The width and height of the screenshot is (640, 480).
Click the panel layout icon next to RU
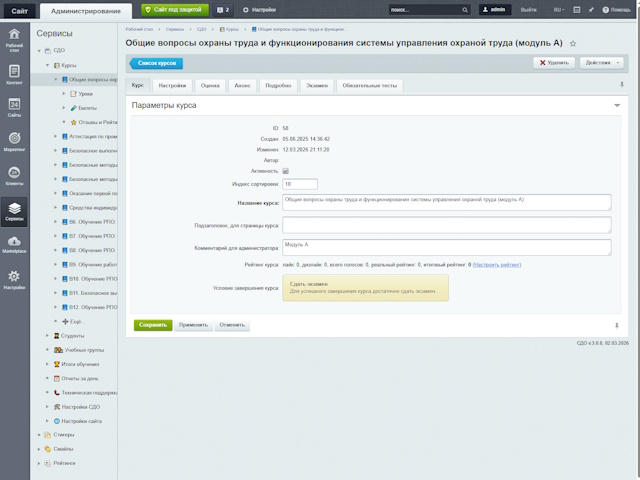click(576, 10)
